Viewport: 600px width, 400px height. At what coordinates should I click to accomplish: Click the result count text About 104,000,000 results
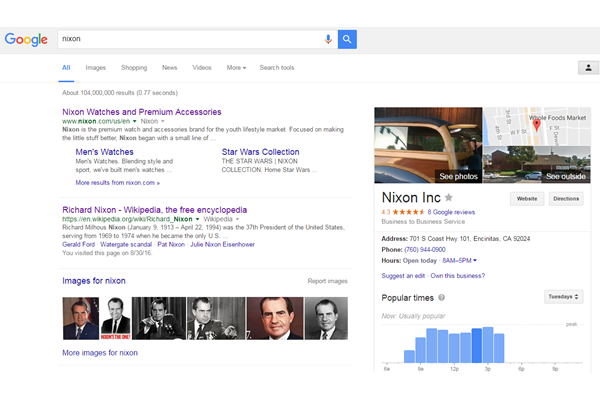pos(120,93)
